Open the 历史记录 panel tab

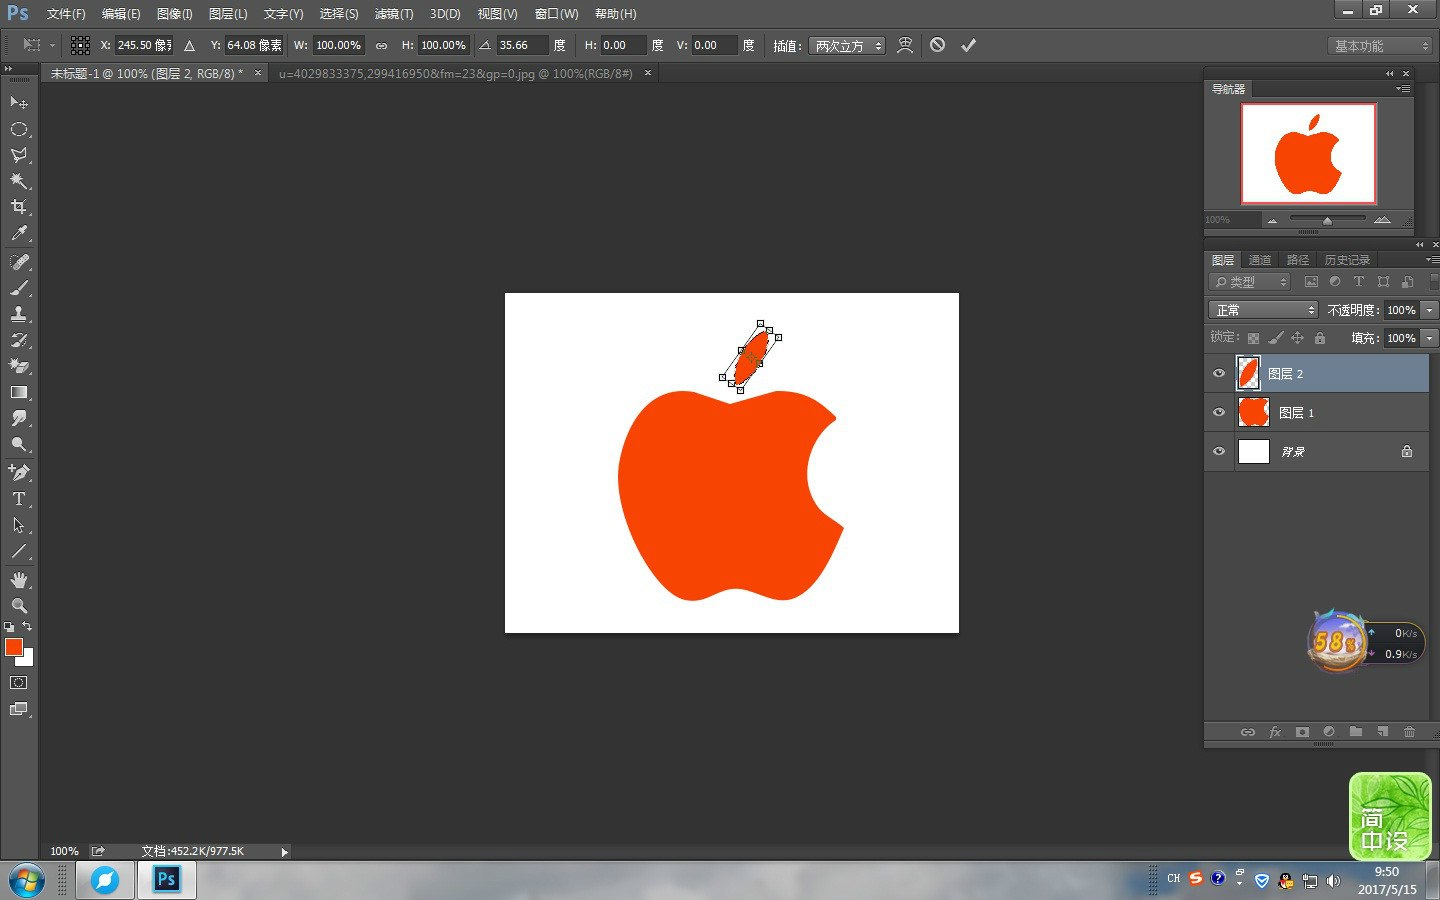click(1347, 260)
